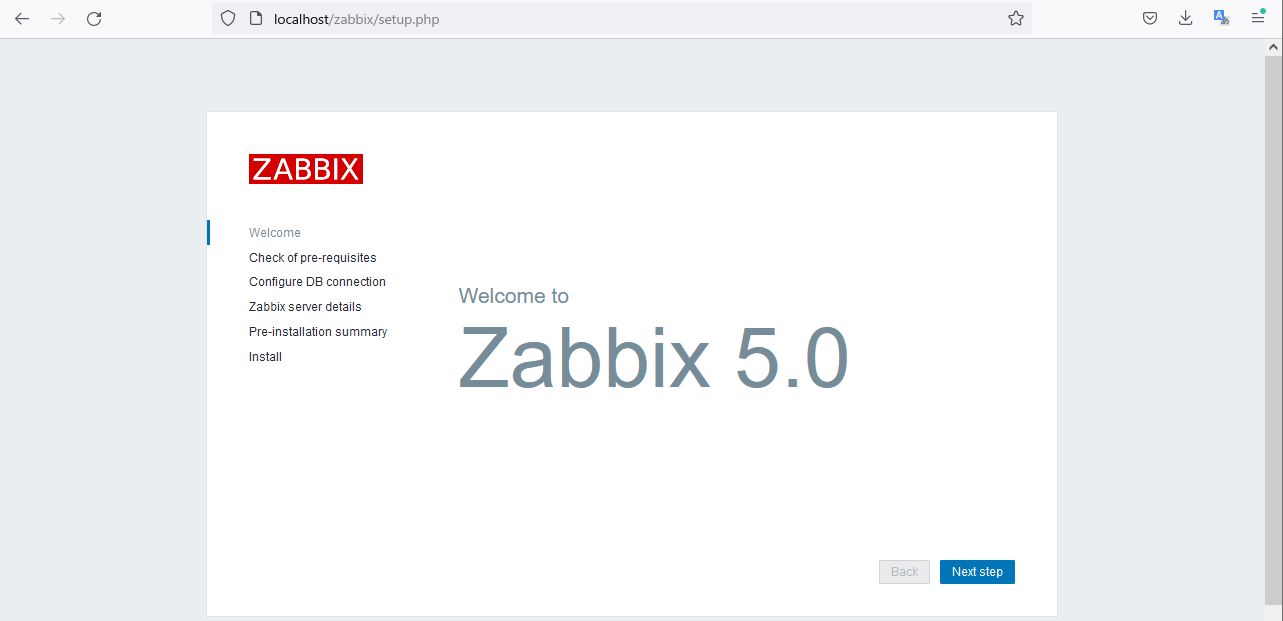This screenshot has height=621, width=1283.
Task: Click the Next step button
Action: pos(977,572)
